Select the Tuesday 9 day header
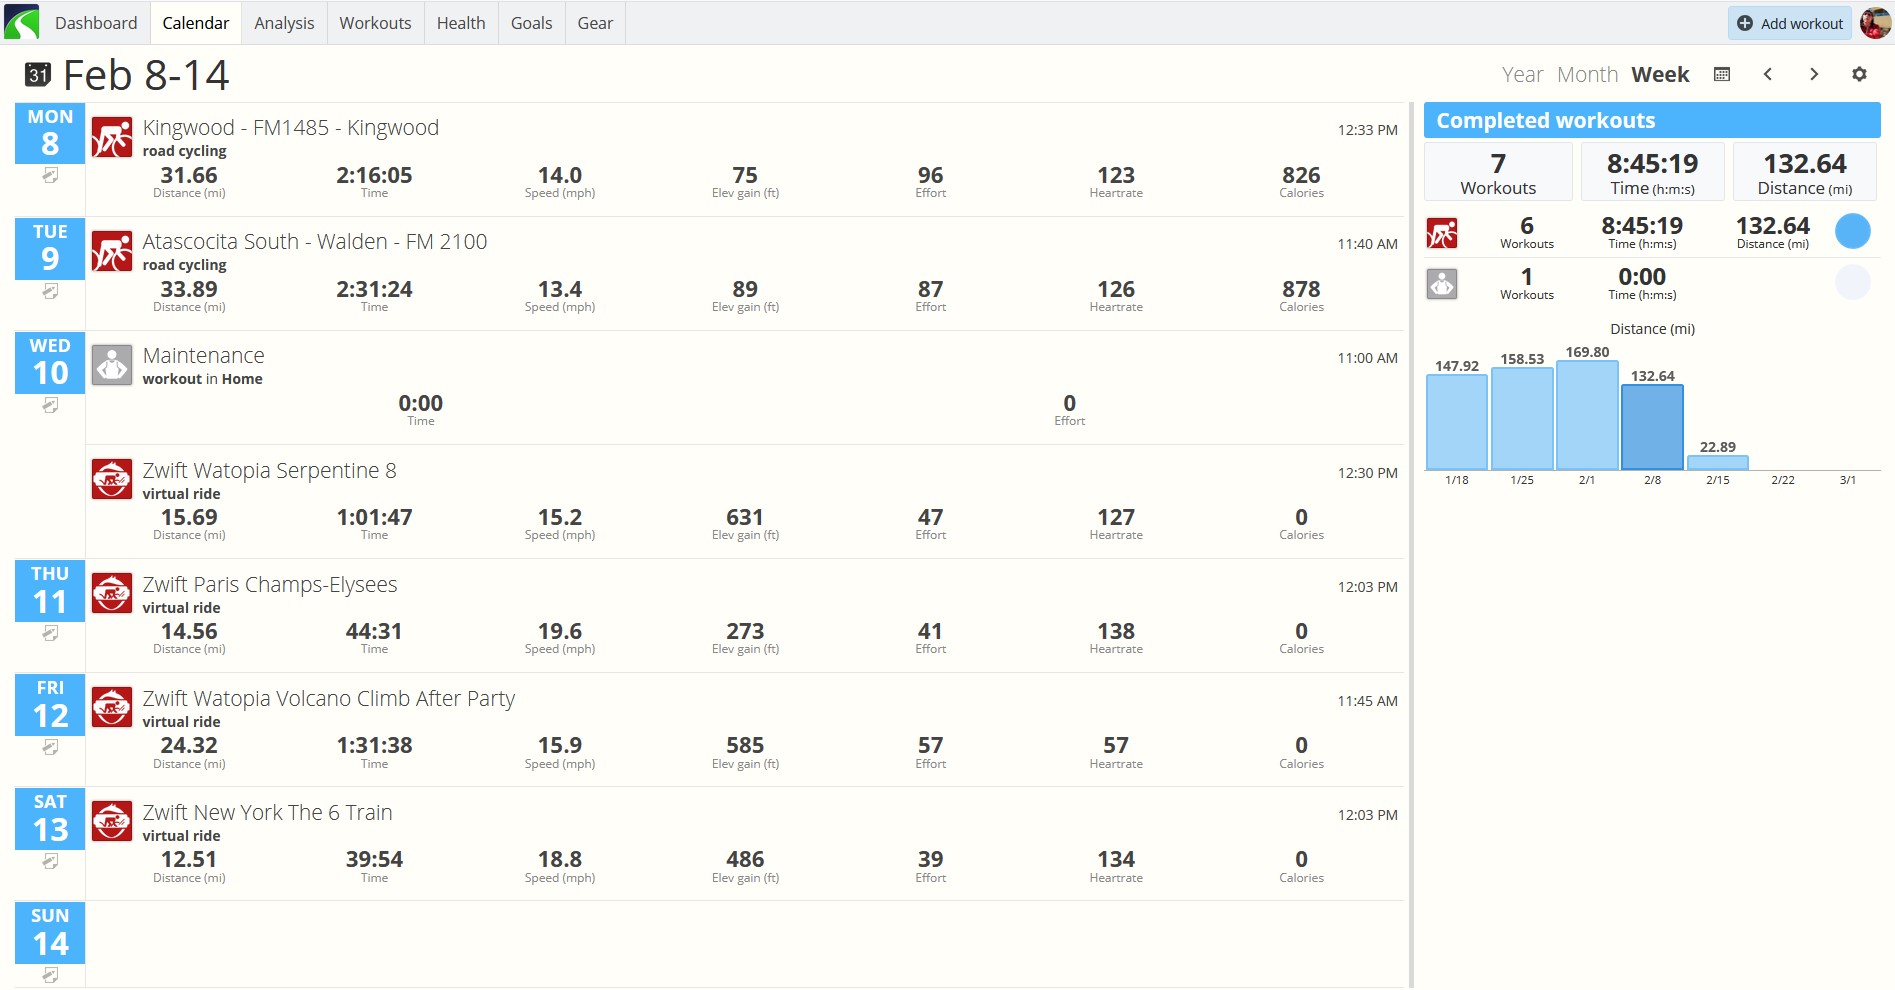Image resolution: width=1895 pixels, height=990 pixels. [50, 248]
